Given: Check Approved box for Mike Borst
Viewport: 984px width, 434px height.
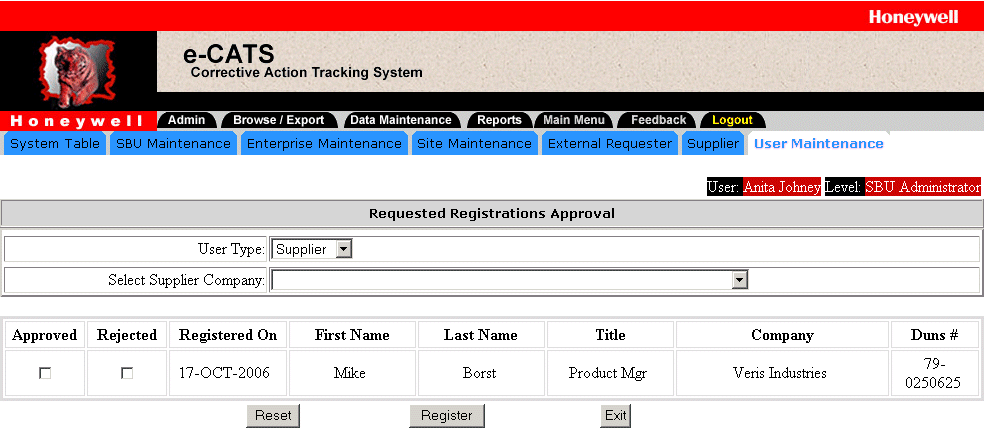Looking at the screenshot, I should pyautogui.click(x=45, y=373).
